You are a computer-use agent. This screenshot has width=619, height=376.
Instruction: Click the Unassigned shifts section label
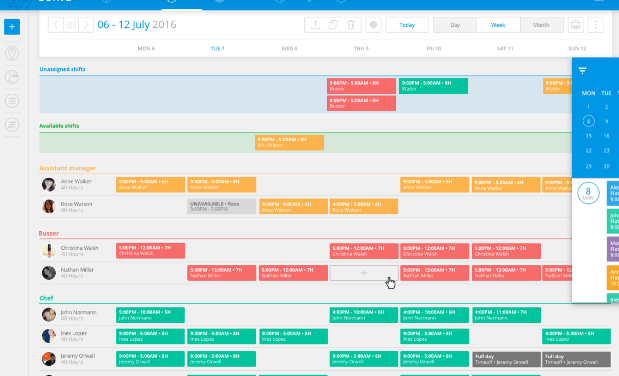click(x=62, y=69)
